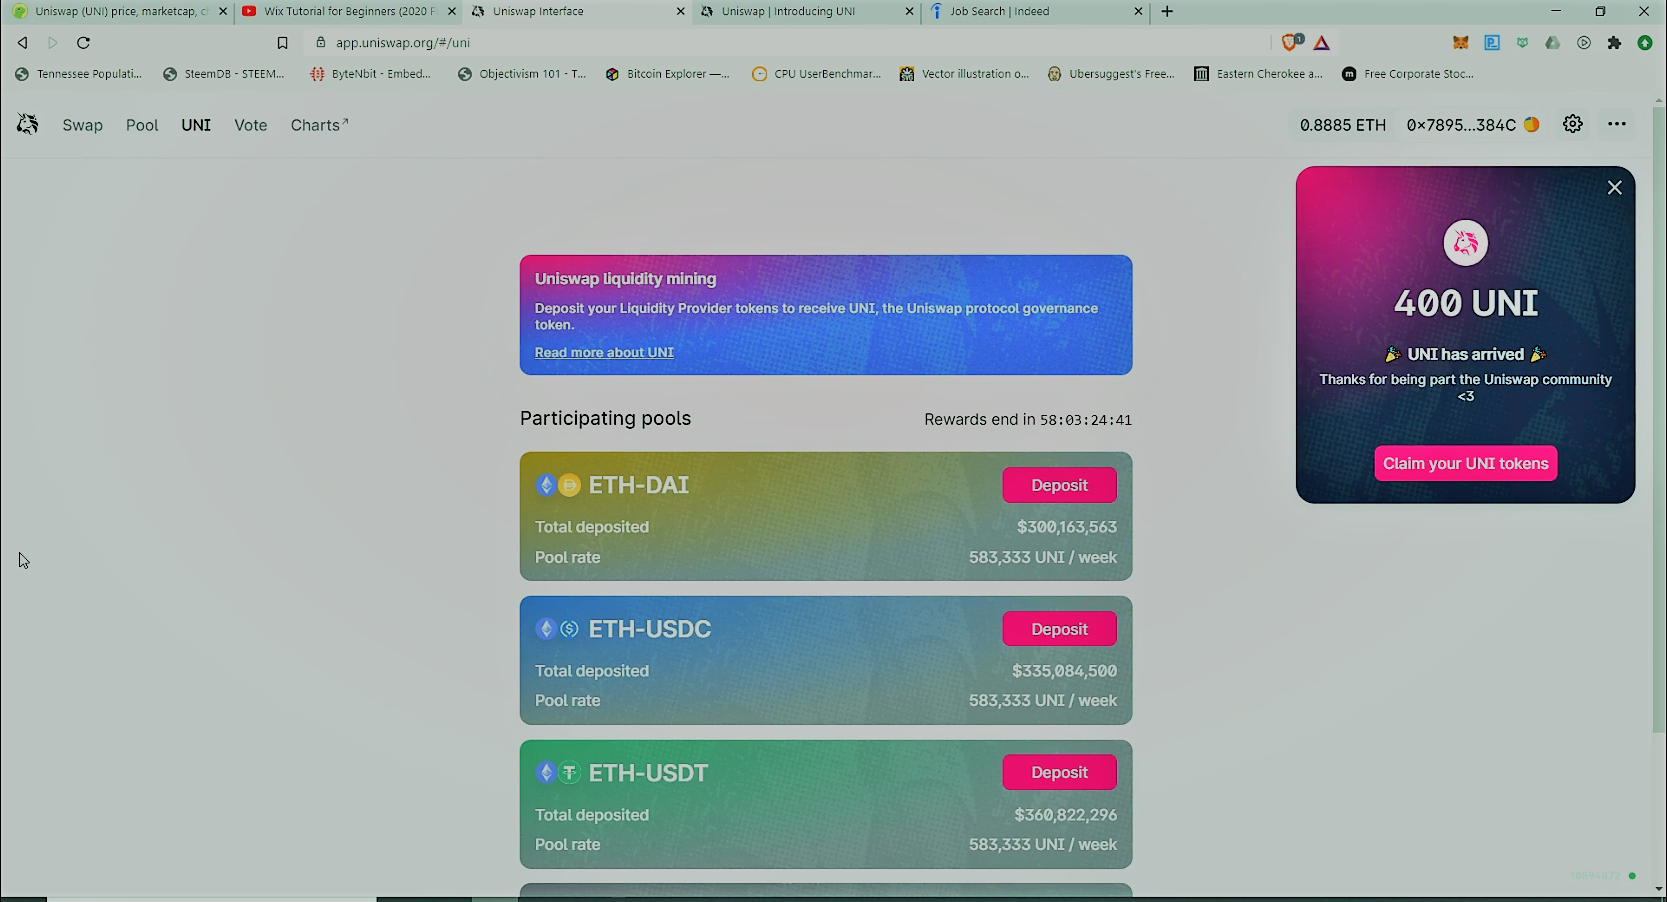The height and width of the screenshot is (902, 1667).
Task: Click the browser back arrow
Action: [x=22, y=43]
